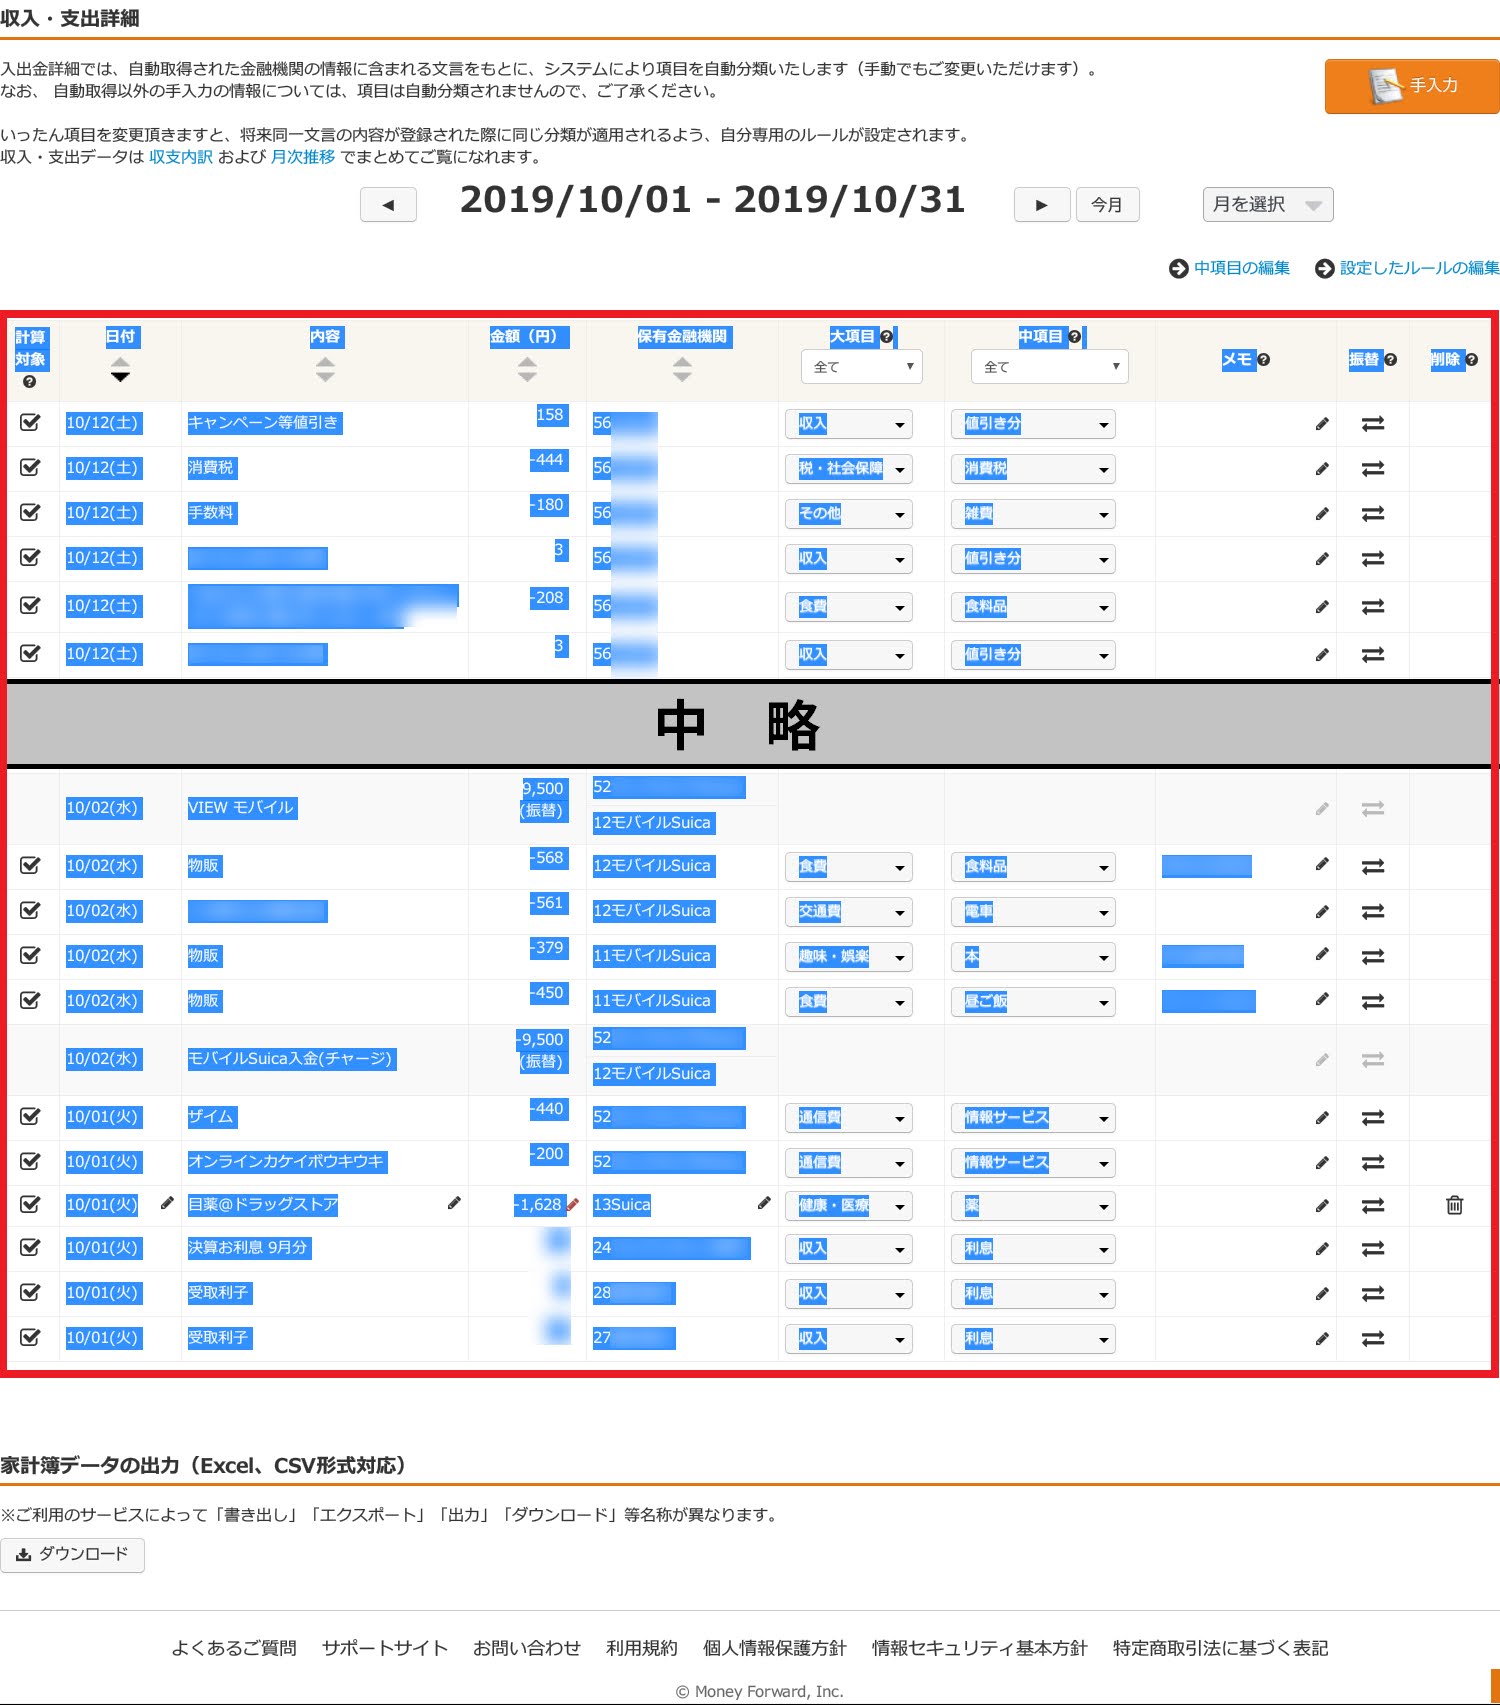This screenshot has height=1705, width=1500.
Task: Sort by 金額 column arrows
Action: coord(527,370)
